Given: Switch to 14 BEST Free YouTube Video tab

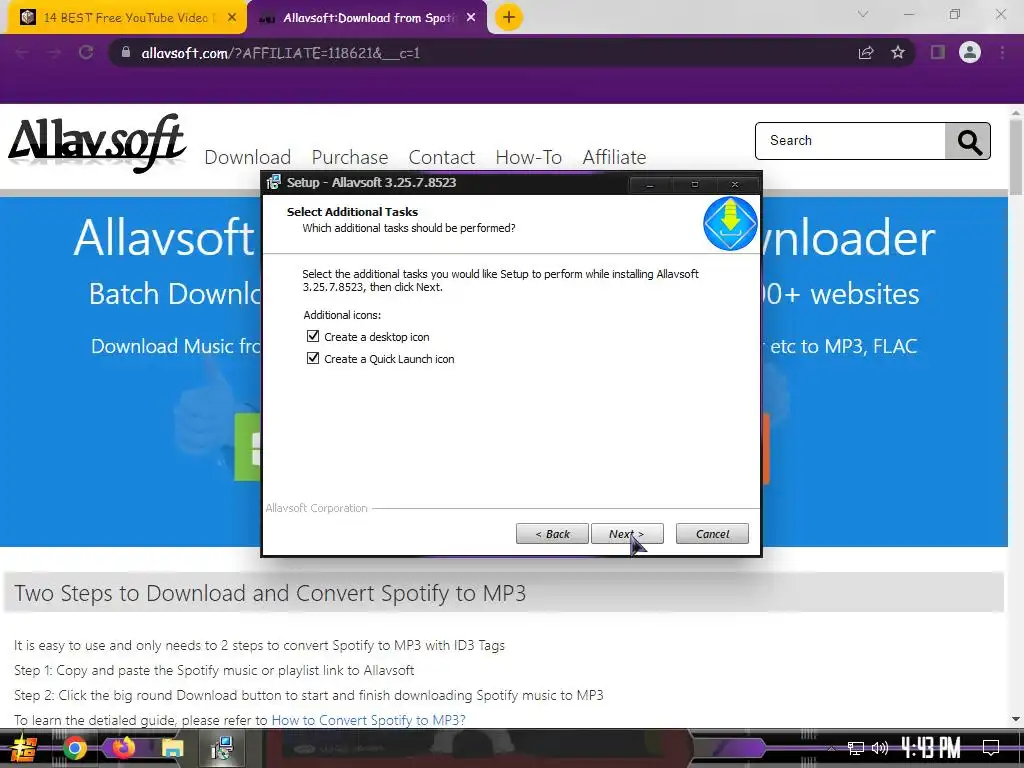Looking at the screenshot, I should (125, 18).
